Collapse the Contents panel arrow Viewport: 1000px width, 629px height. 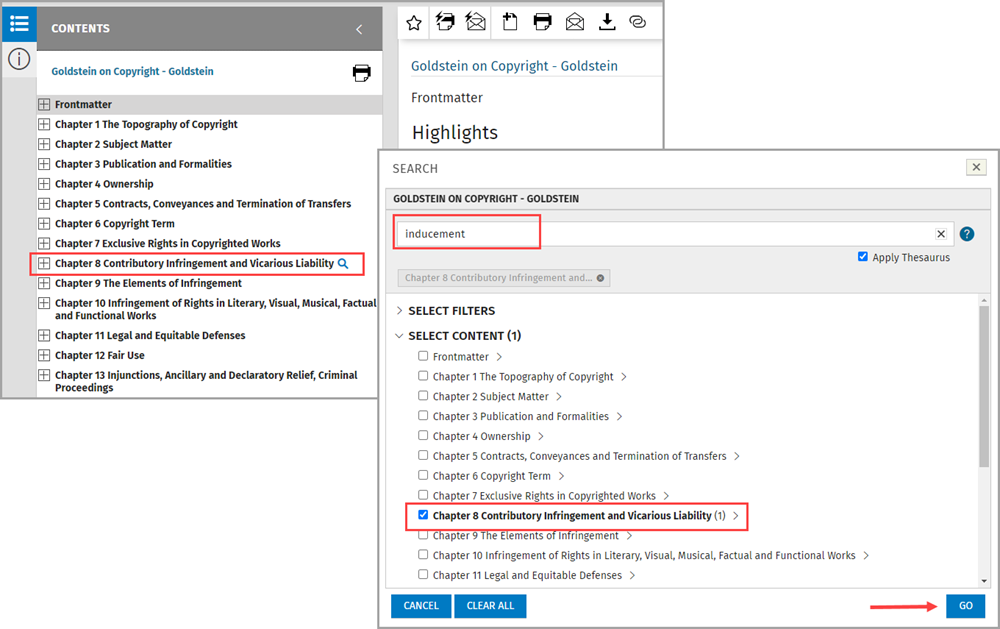point(359,29)
